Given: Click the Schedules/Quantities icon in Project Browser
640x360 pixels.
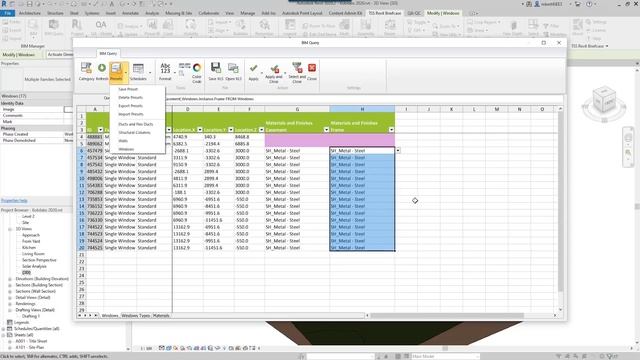Looking at the screenshot, I should point(9,329).
